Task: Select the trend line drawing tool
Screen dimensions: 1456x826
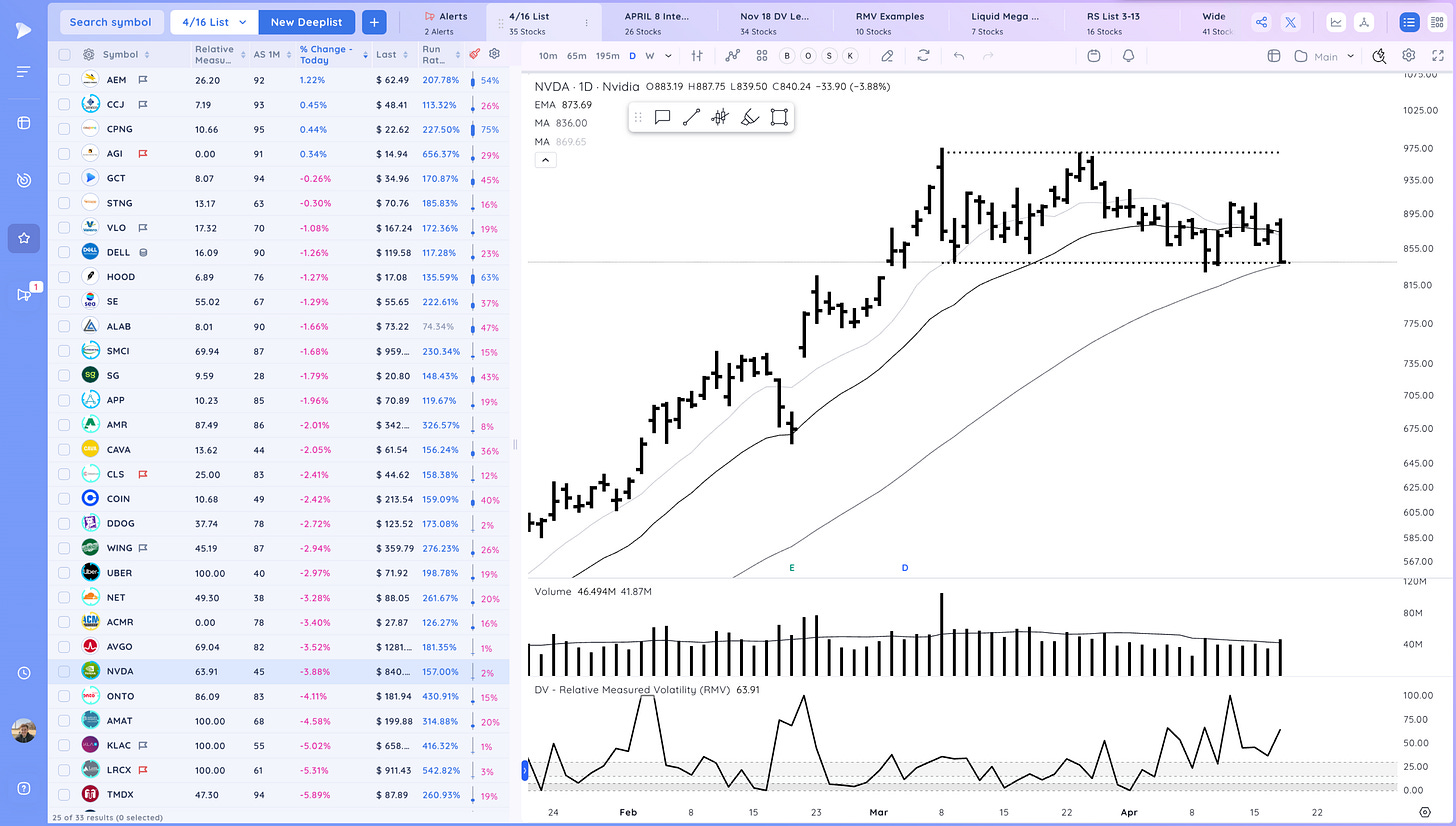Action: [x=691, y=117]
